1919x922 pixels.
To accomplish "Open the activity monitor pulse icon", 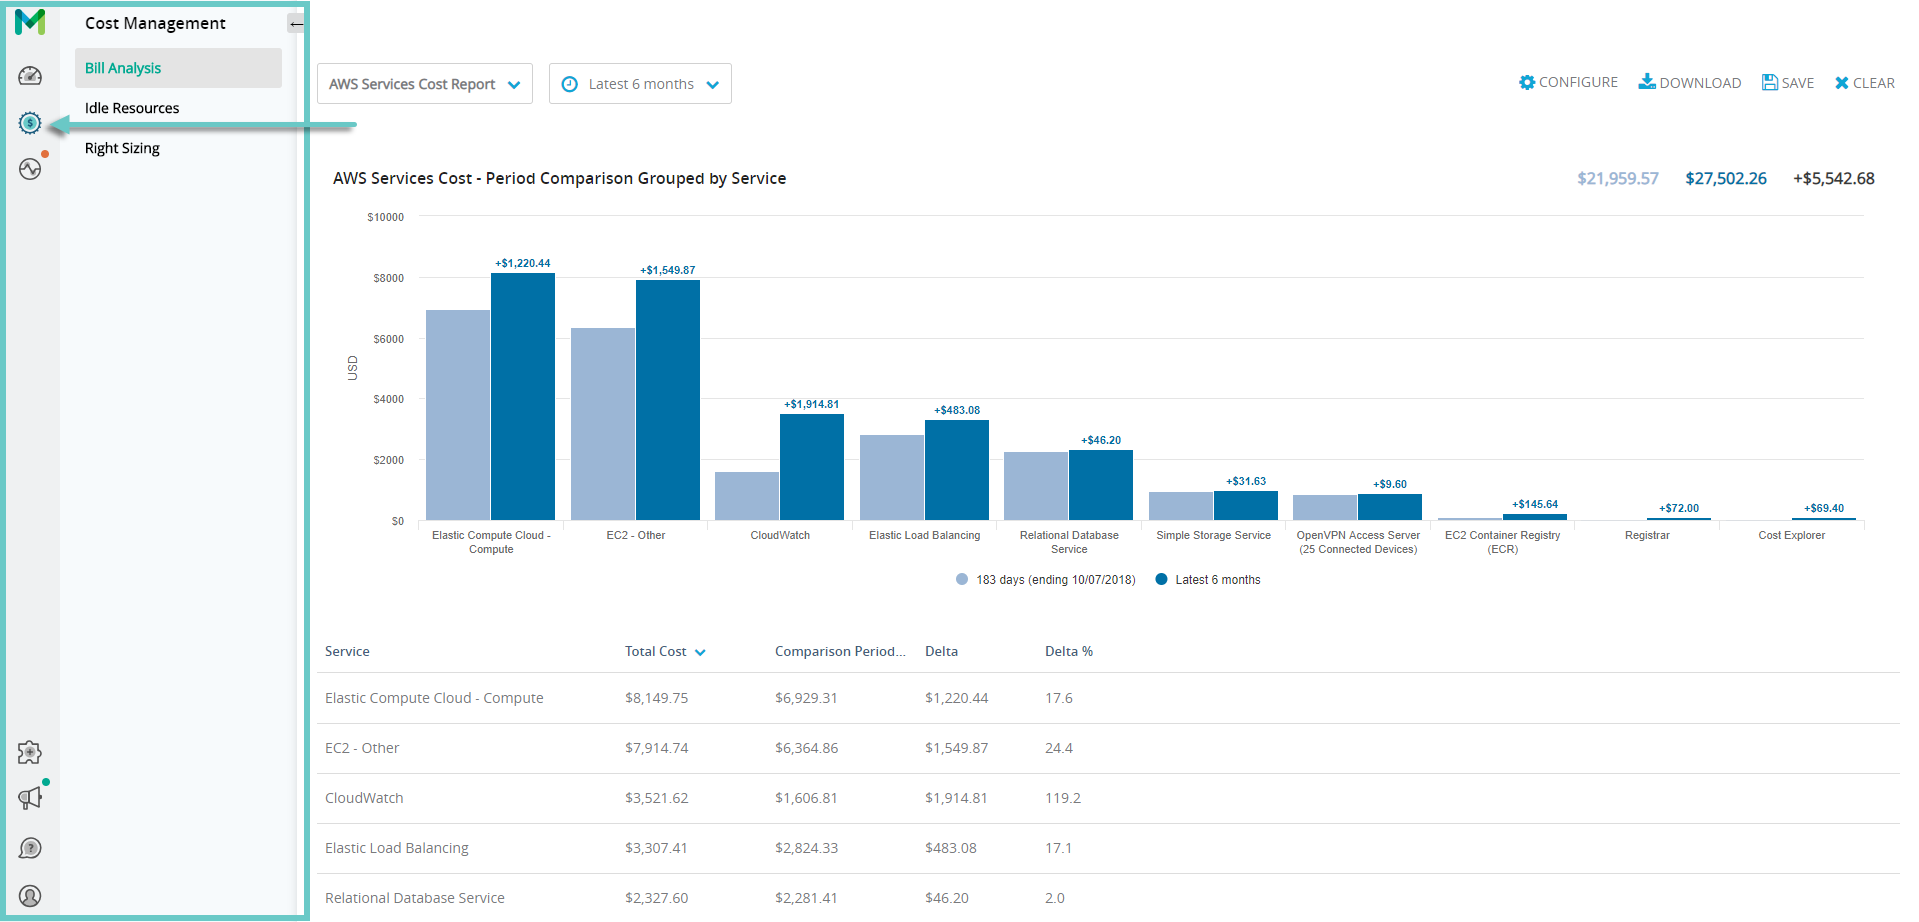I will (30, 169).
